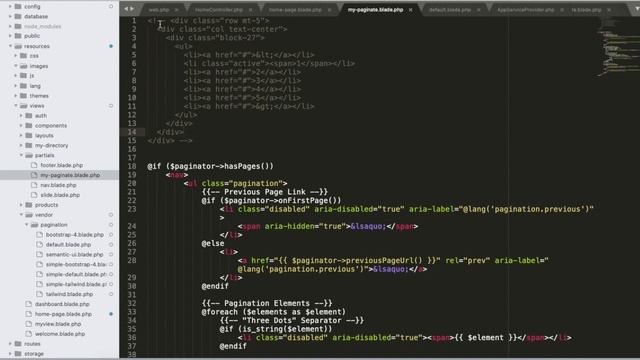Viewport: 640px width, 360px height.
Task: Click the themes folder icon
Action: coord(24,96)
